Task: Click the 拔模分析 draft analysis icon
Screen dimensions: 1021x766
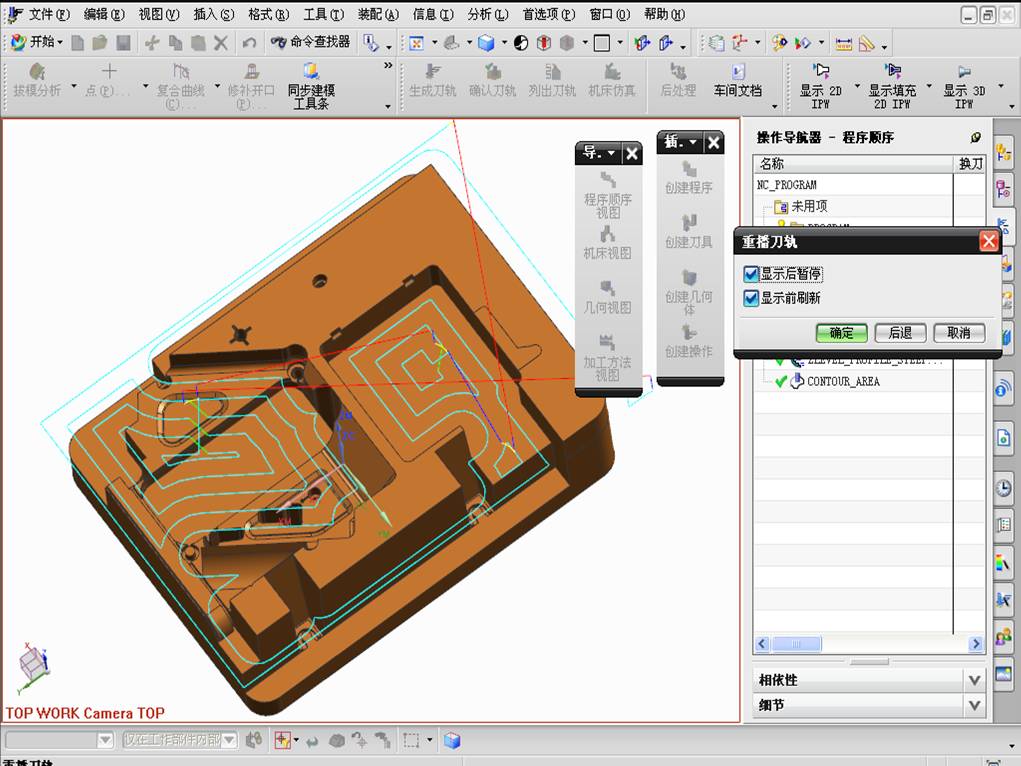Action: point(37,71)
